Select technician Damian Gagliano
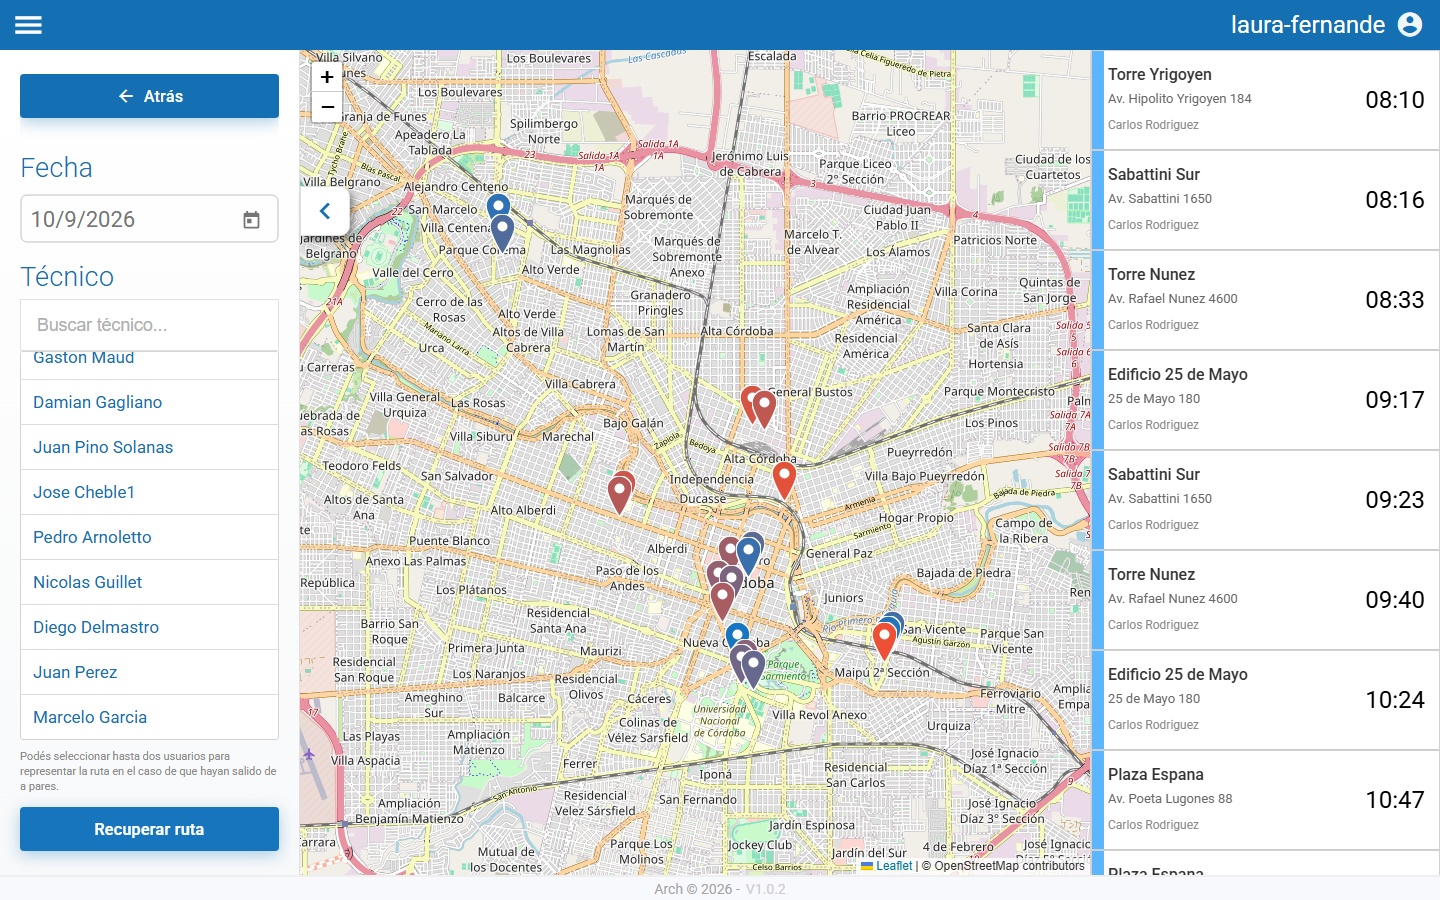This screenshot has width=1440, height=900. (x=149, y=402)
